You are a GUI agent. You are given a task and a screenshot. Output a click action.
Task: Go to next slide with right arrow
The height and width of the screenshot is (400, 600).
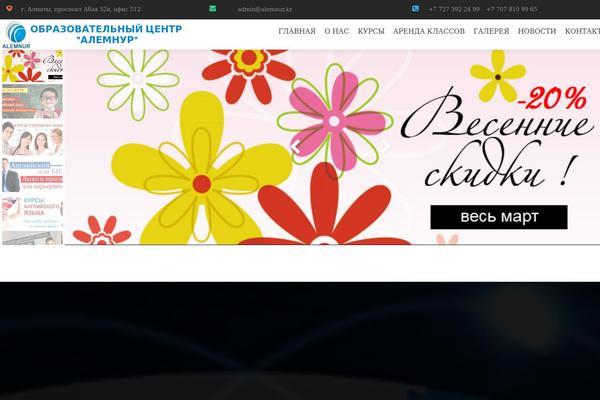tap(385, 147)
